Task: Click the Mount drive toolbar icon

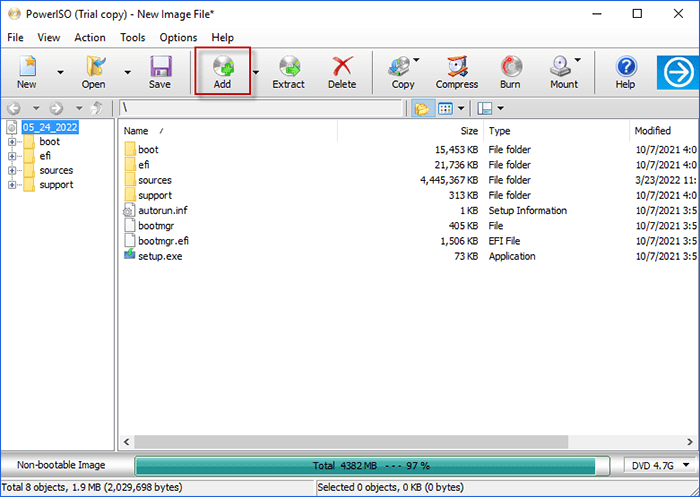Action: point(560,67)
